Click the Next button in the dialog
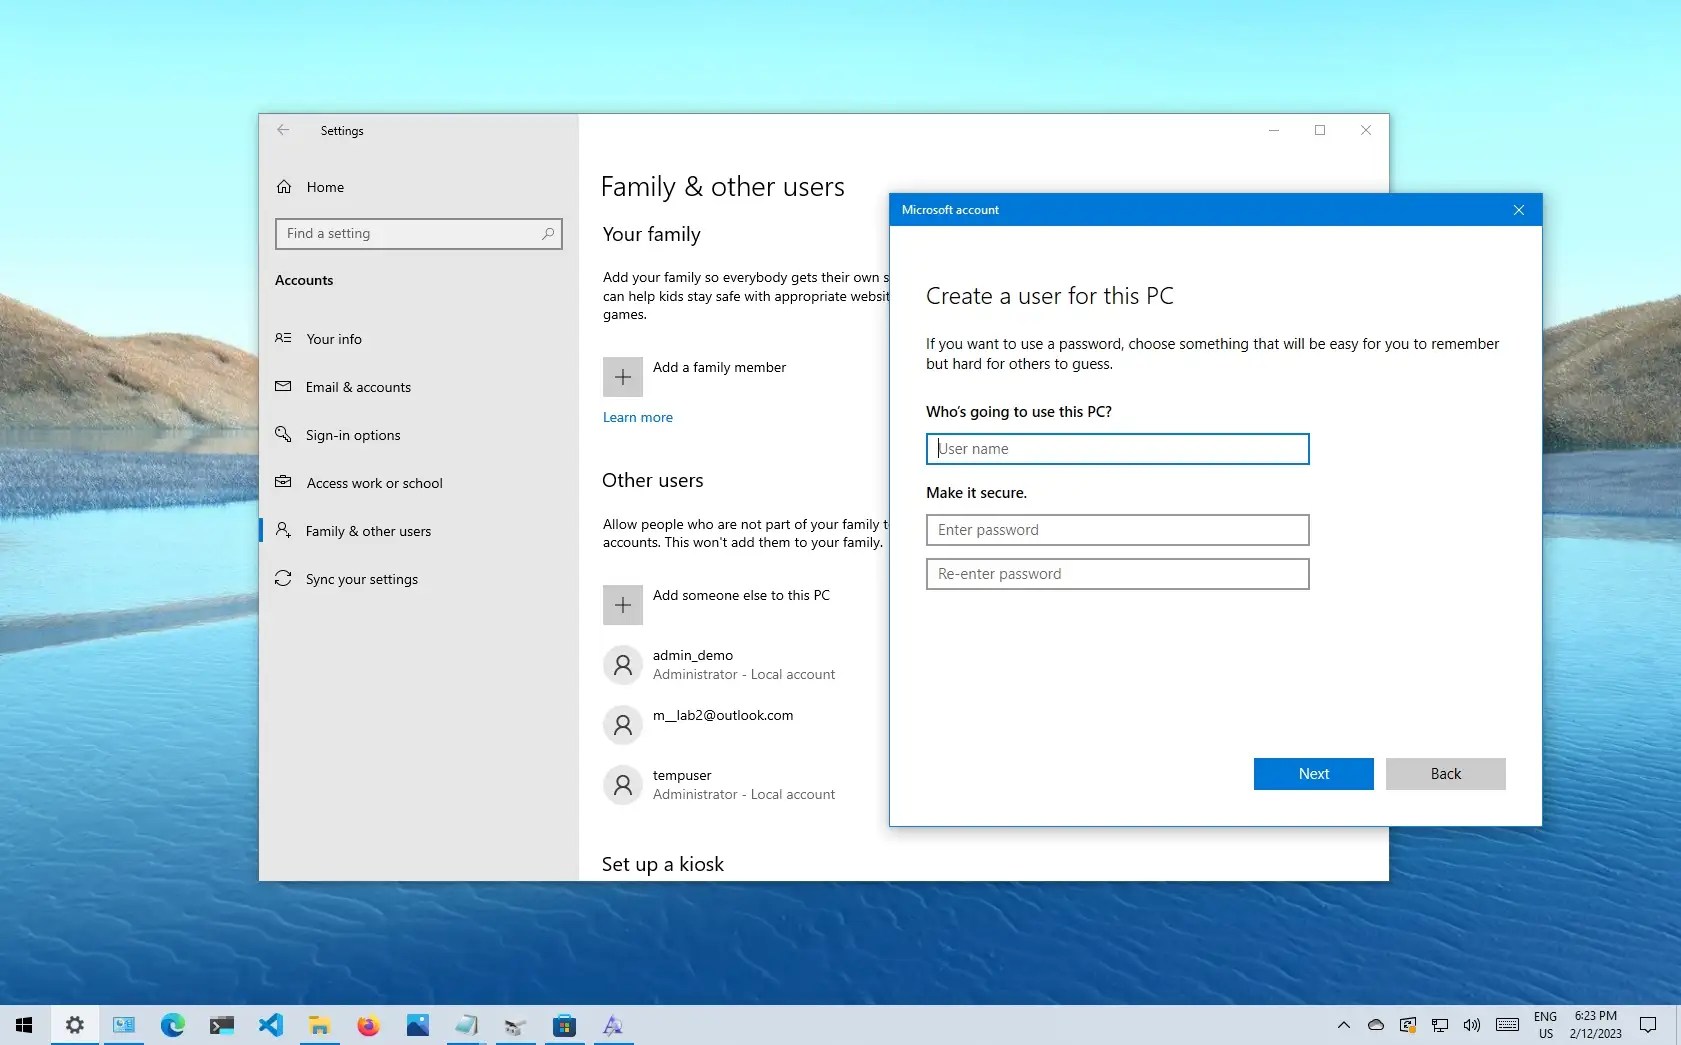Image resolution: width=1681 pixels, height=1045 pixels. click(x=1313, y=773)
